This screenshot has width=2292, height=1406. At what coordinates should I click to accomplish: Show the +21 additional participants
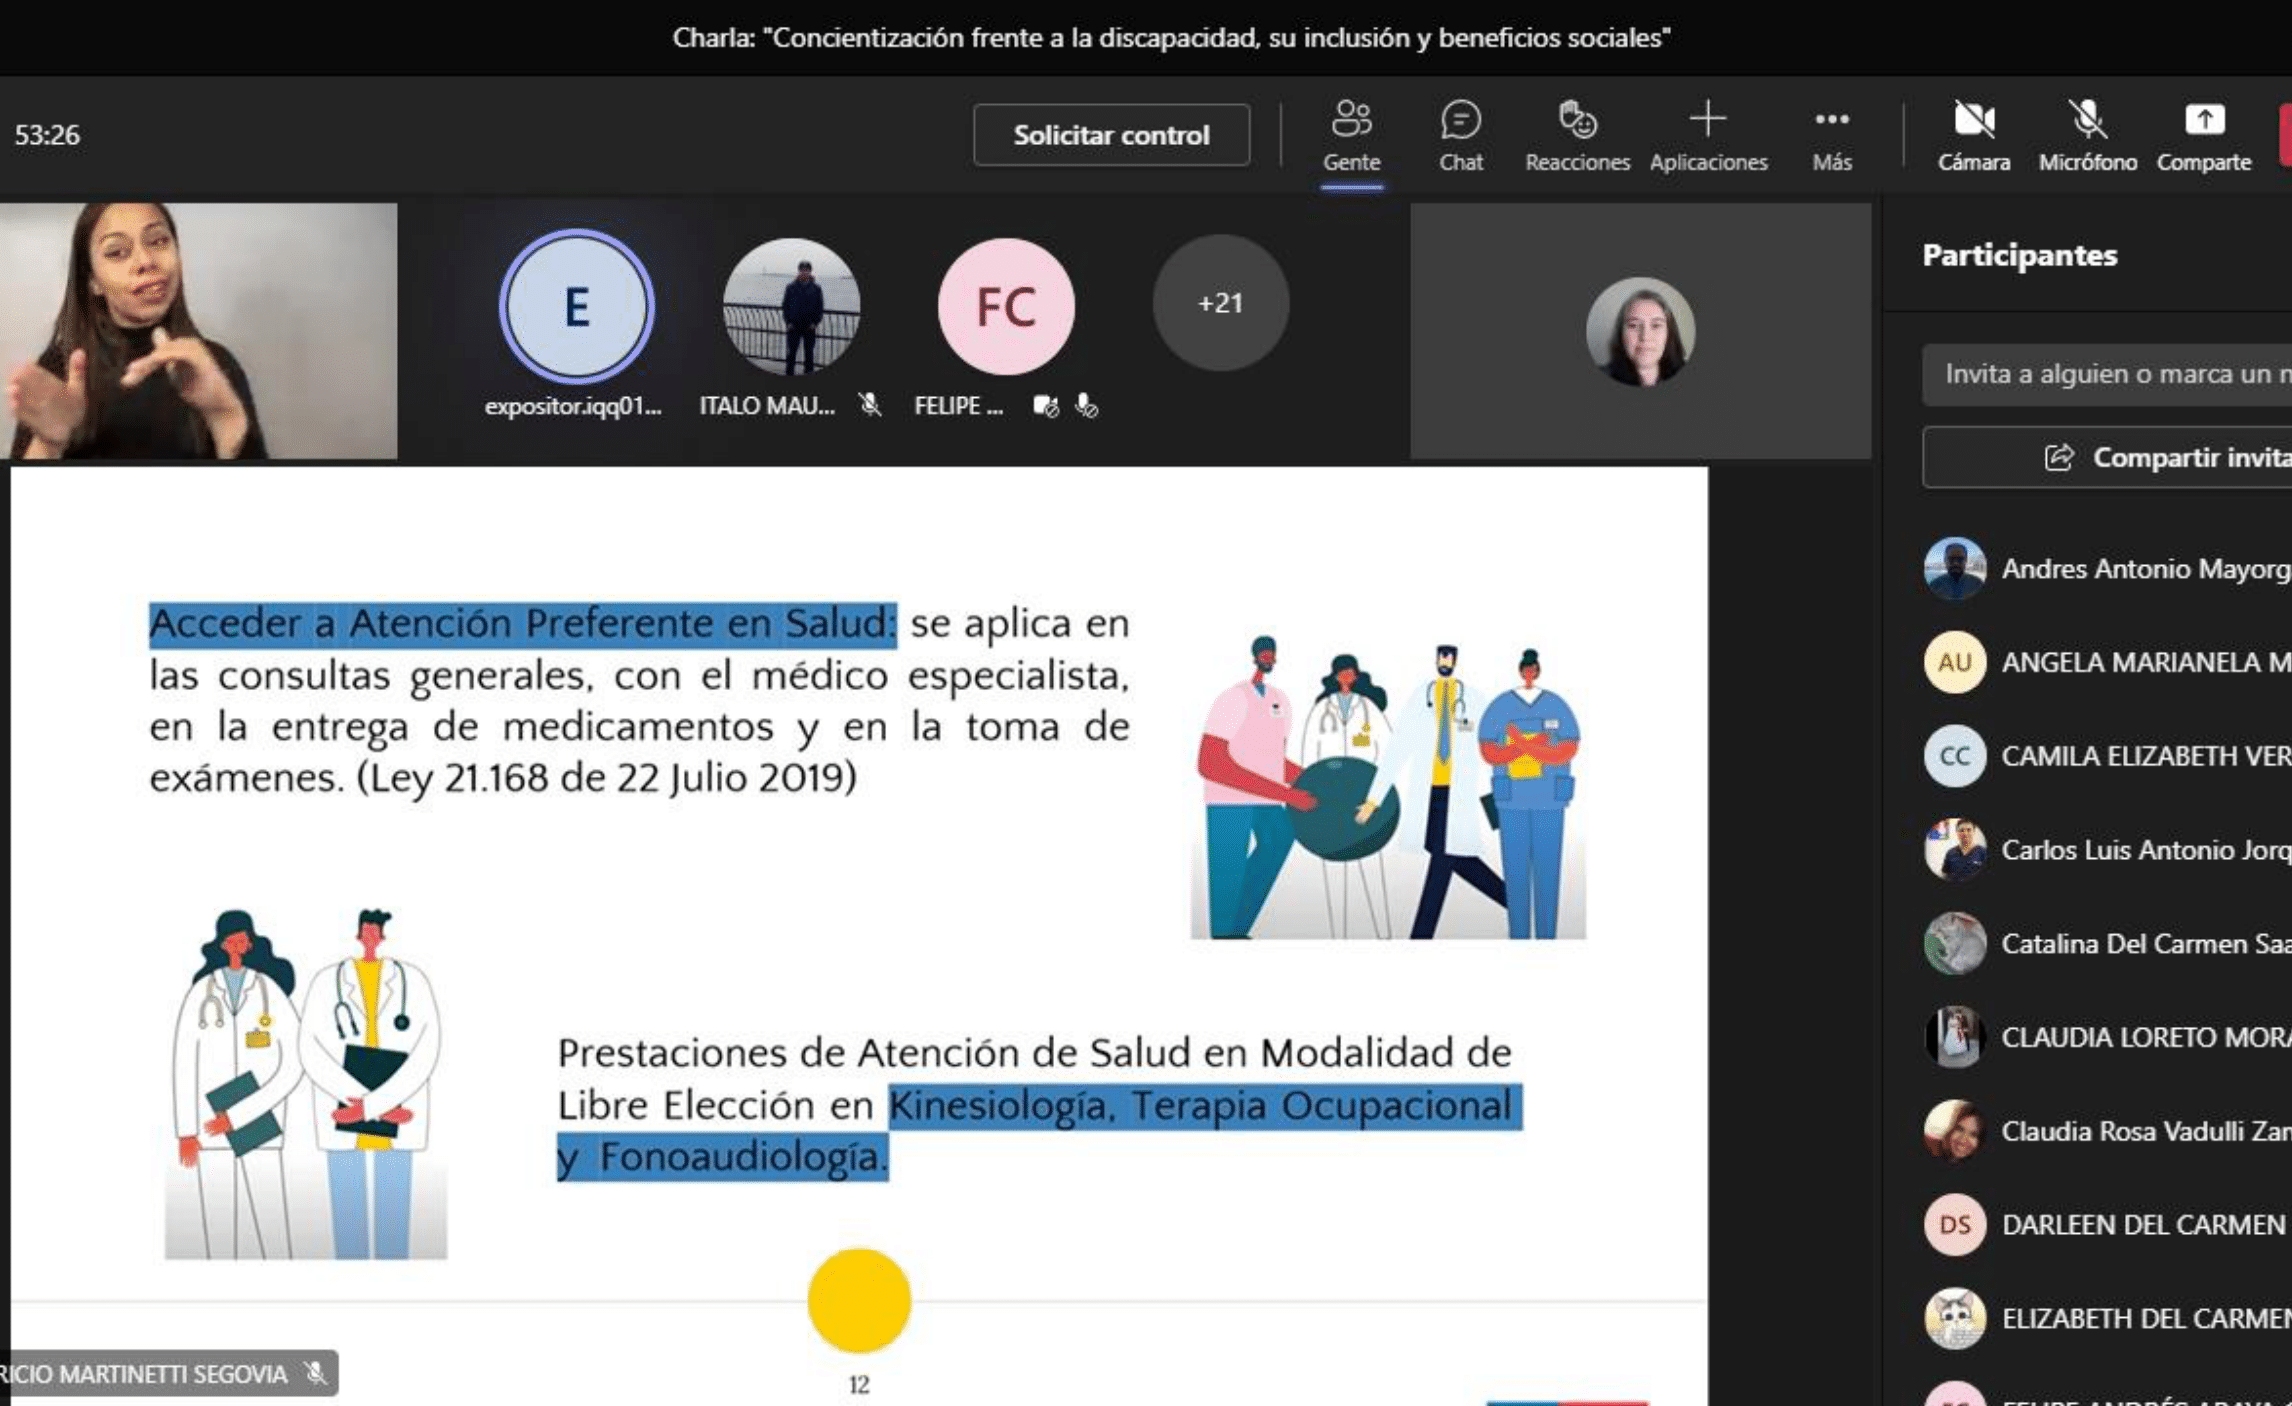(x=1220, y=303)
